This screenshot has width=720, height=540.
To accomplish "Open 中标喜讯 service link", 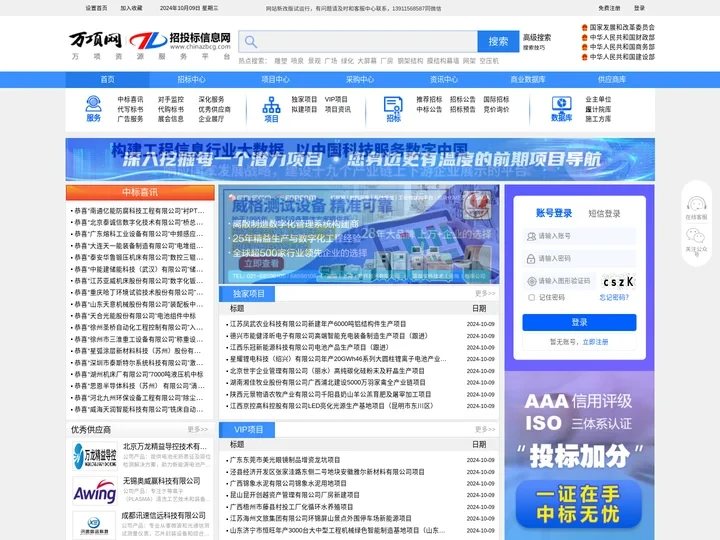I will 130,99.
